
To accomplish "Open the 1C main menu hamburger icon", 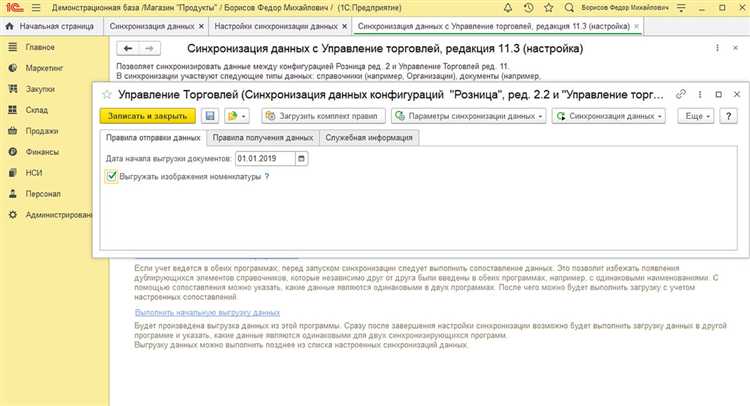I will click(36, 8).
